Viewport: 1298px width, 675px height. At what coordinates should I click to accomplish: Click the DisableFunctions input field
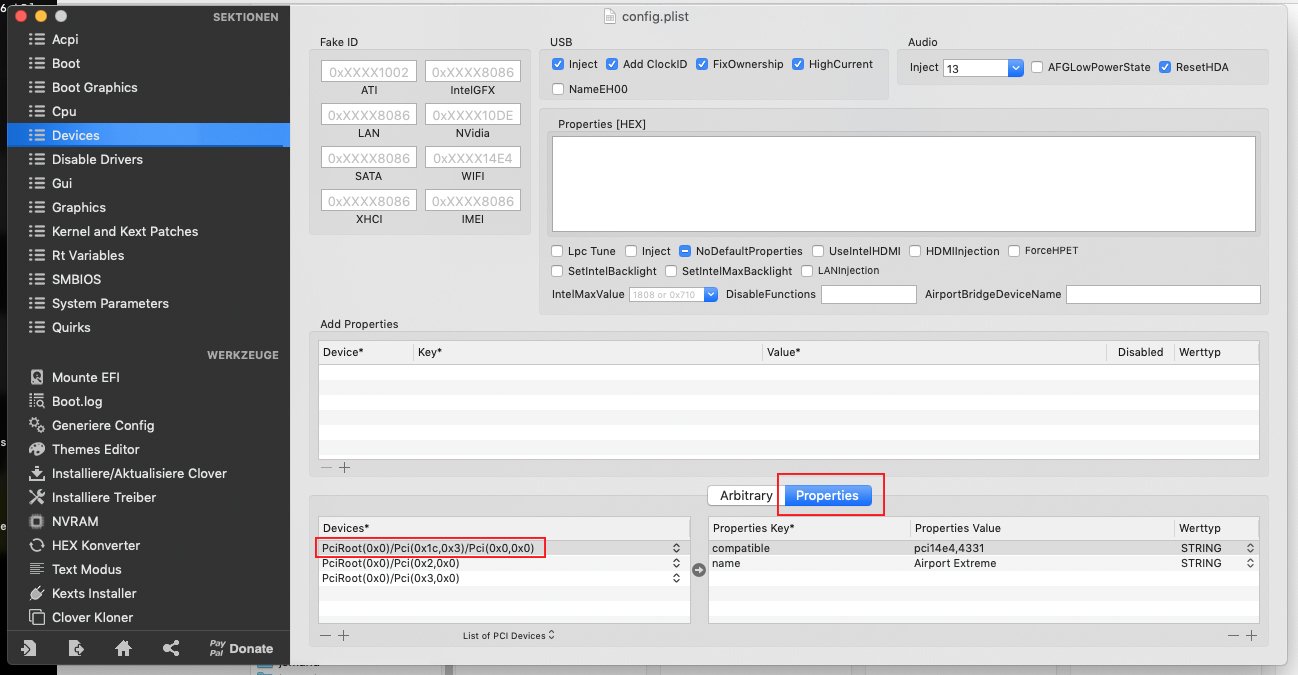tap(868, 295)
